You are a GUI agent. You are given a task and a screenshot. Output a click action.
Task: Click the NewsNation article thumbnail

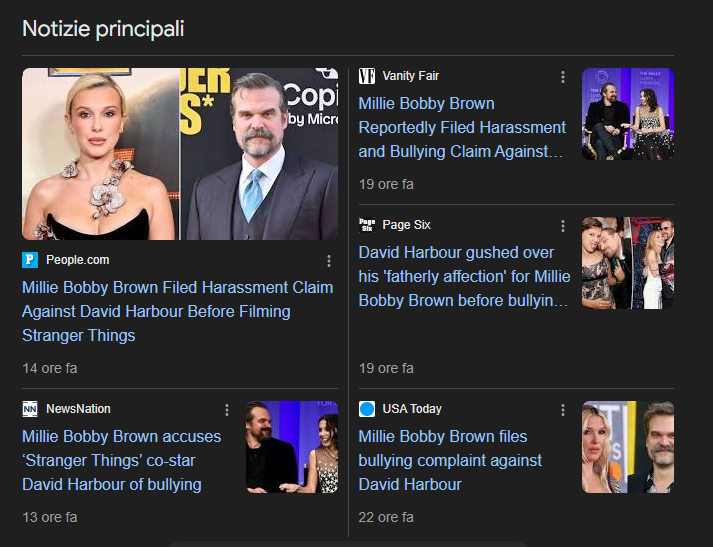click(x=292, y=447)
